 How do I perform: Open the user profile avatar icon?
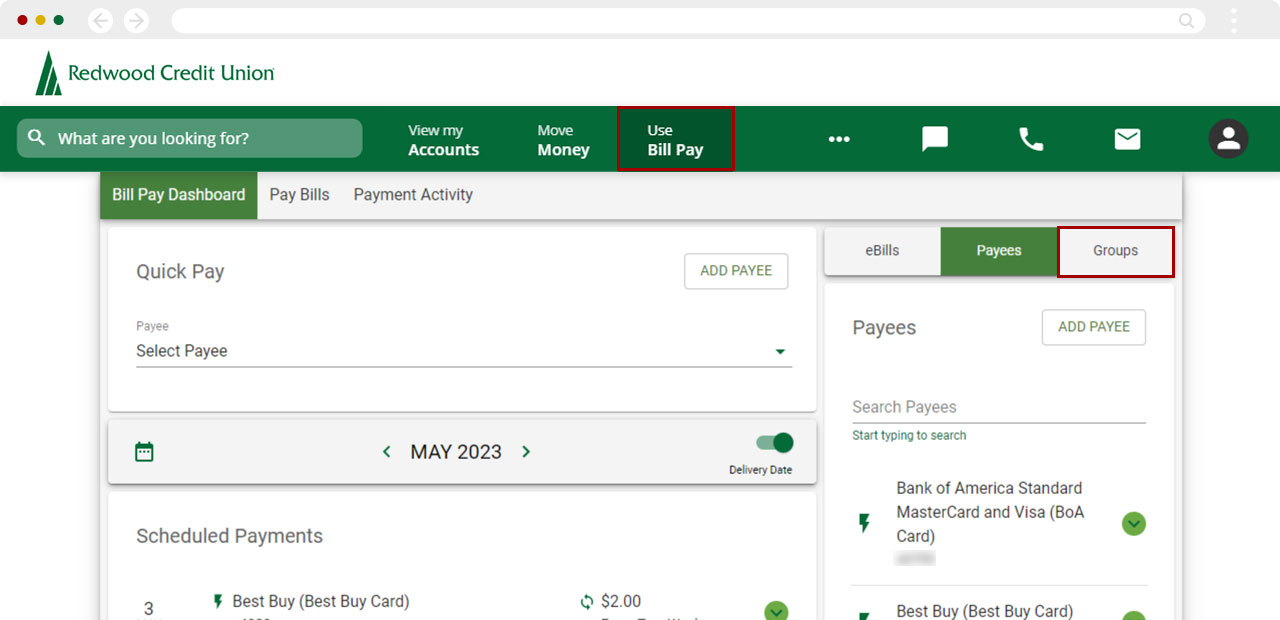coord(1228,139)
